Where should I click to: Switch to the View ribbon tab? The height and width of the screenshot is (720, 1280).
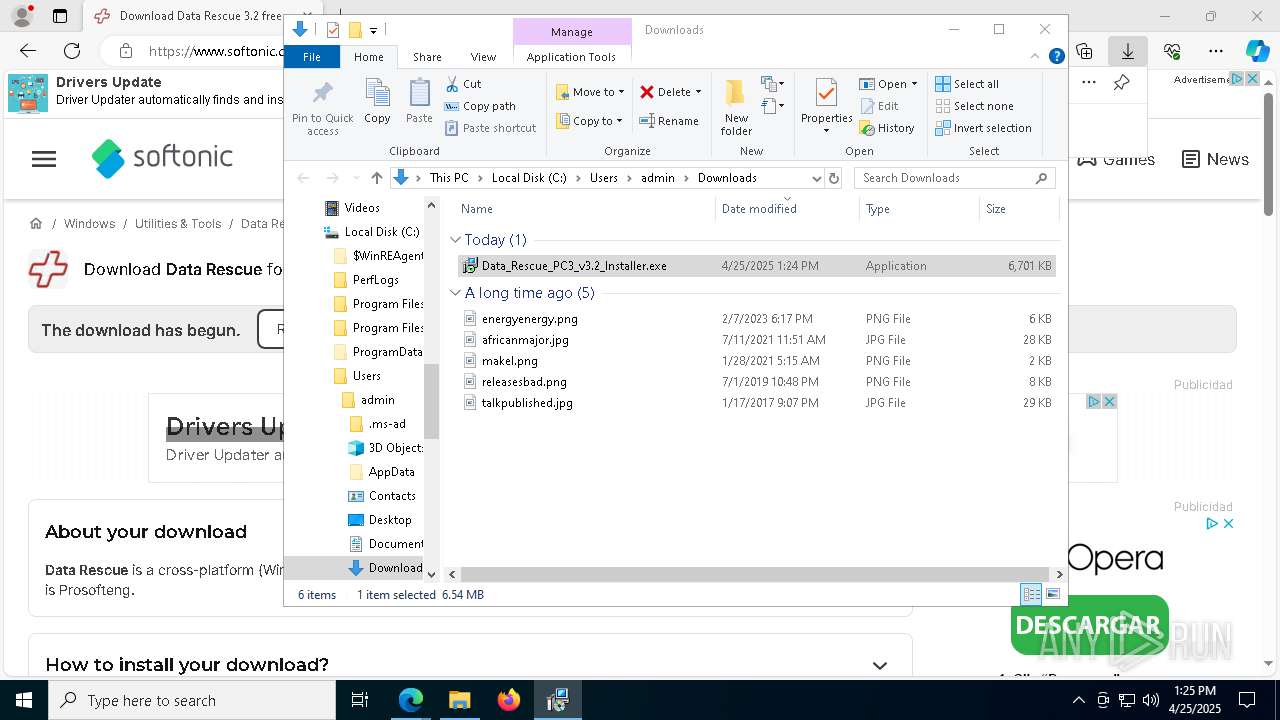click(x=483, y=57)
